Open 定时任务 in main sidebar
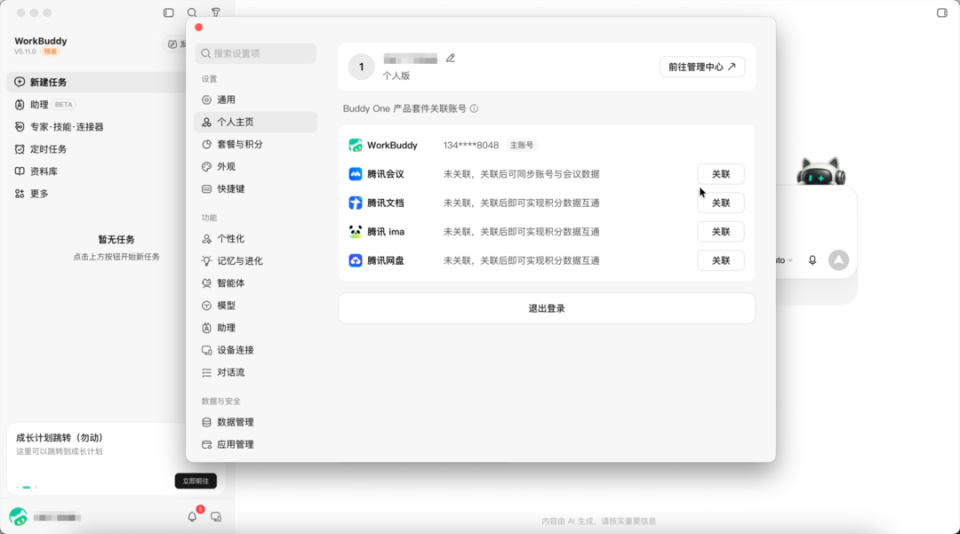Screen dimensions: 960x534 point(96,149)
